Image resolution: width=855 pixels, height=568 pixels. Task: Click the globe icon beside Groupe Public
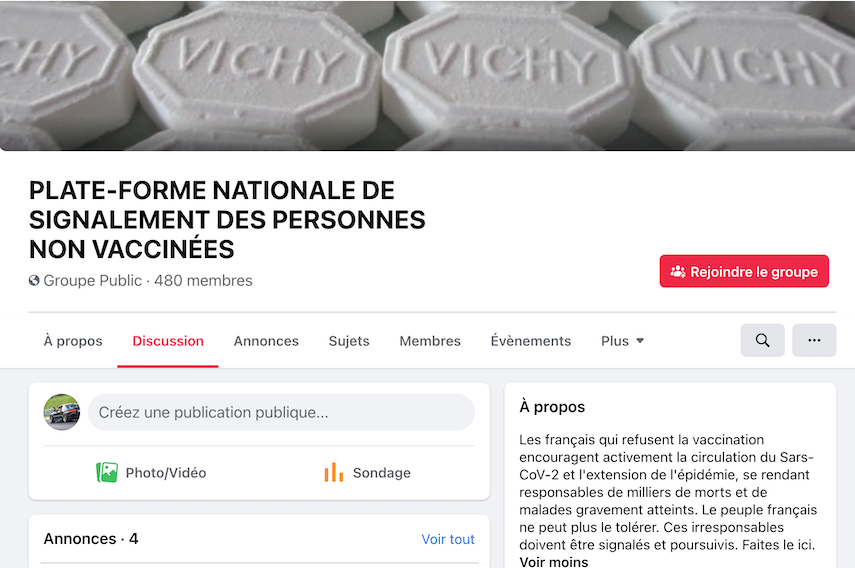point(34,281)
